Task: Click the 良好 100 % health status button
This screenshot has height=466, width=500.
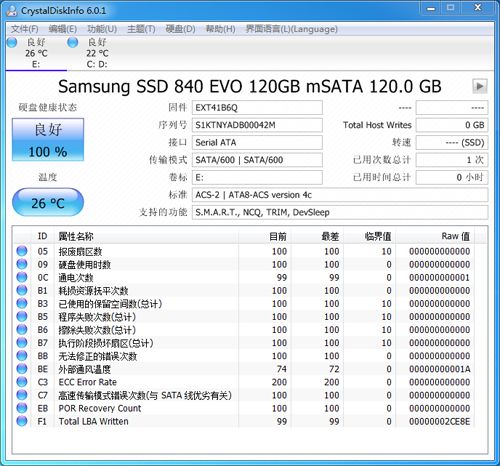Action: pos(48,140)
